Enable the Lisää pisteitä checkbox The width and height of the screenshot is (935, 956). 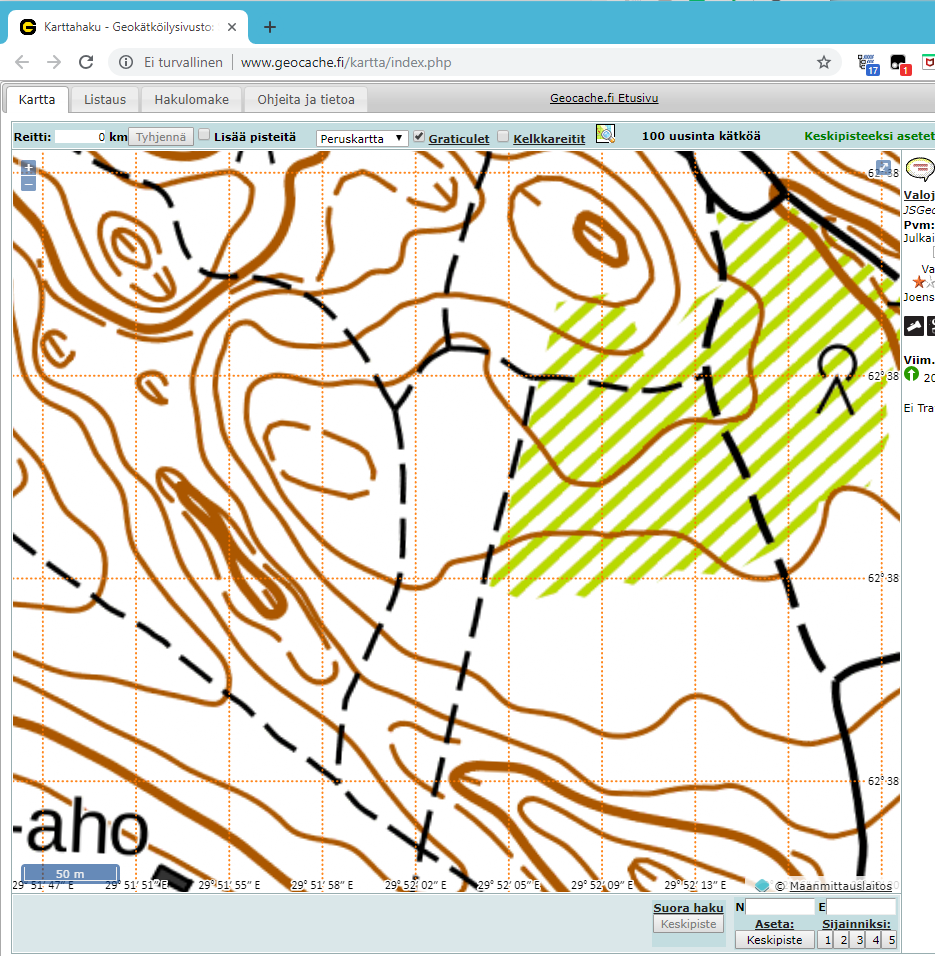point(204,136)
